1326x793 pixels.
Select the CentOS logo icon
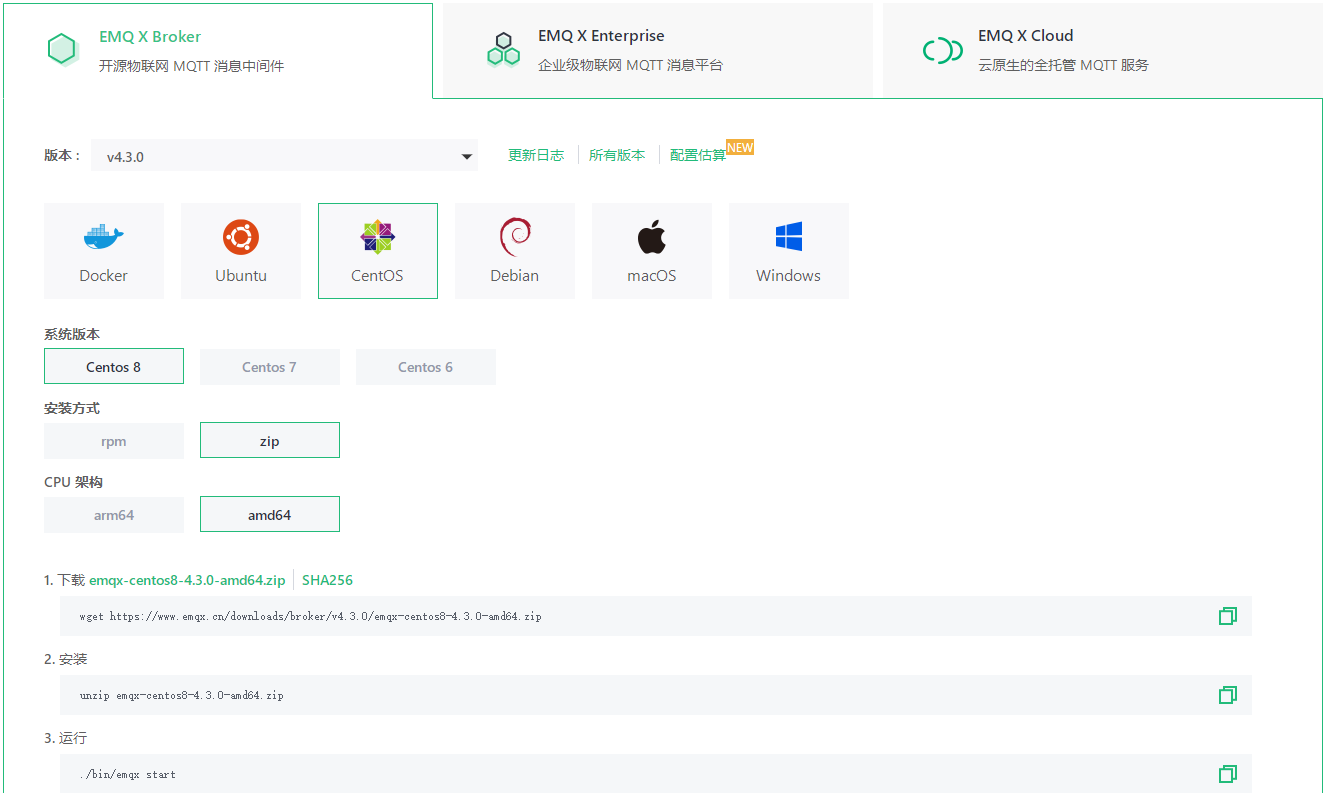pos(378,237)
